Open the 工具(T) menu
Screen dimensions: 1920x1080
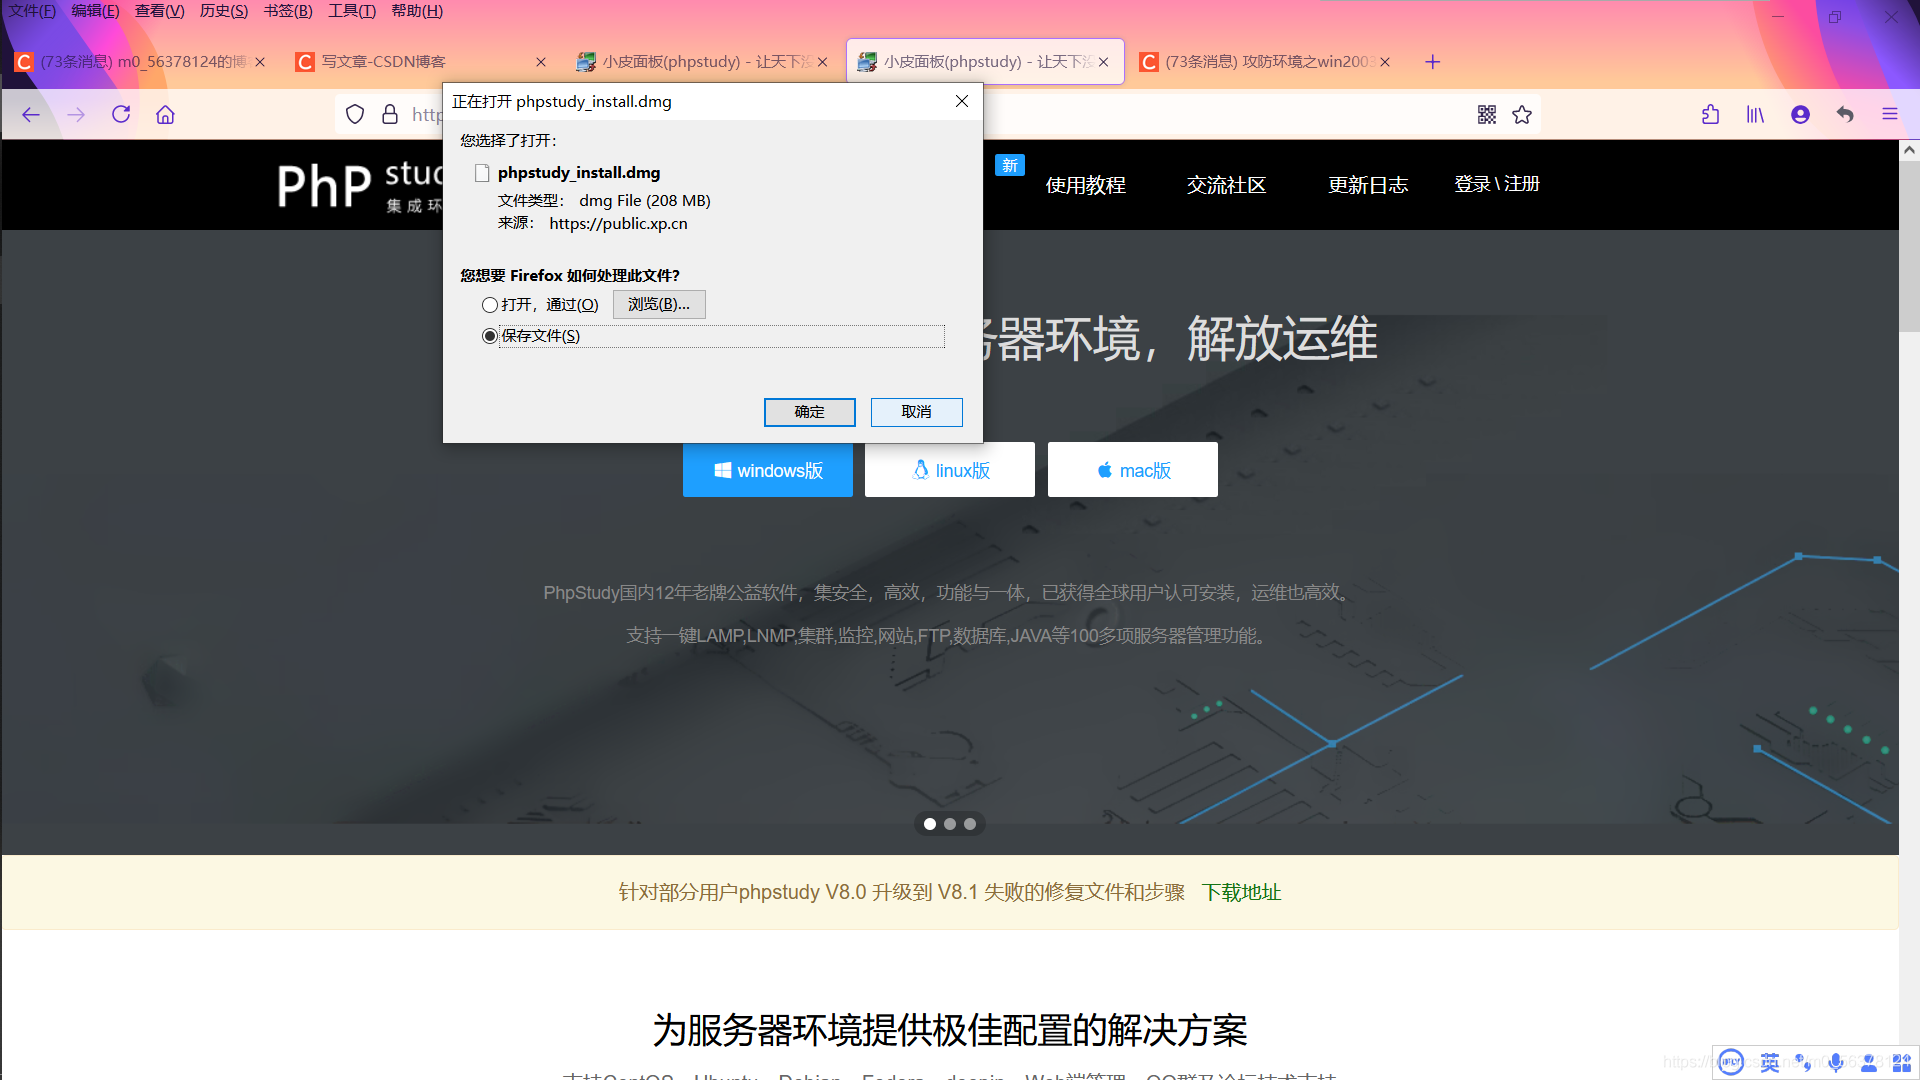352,11
